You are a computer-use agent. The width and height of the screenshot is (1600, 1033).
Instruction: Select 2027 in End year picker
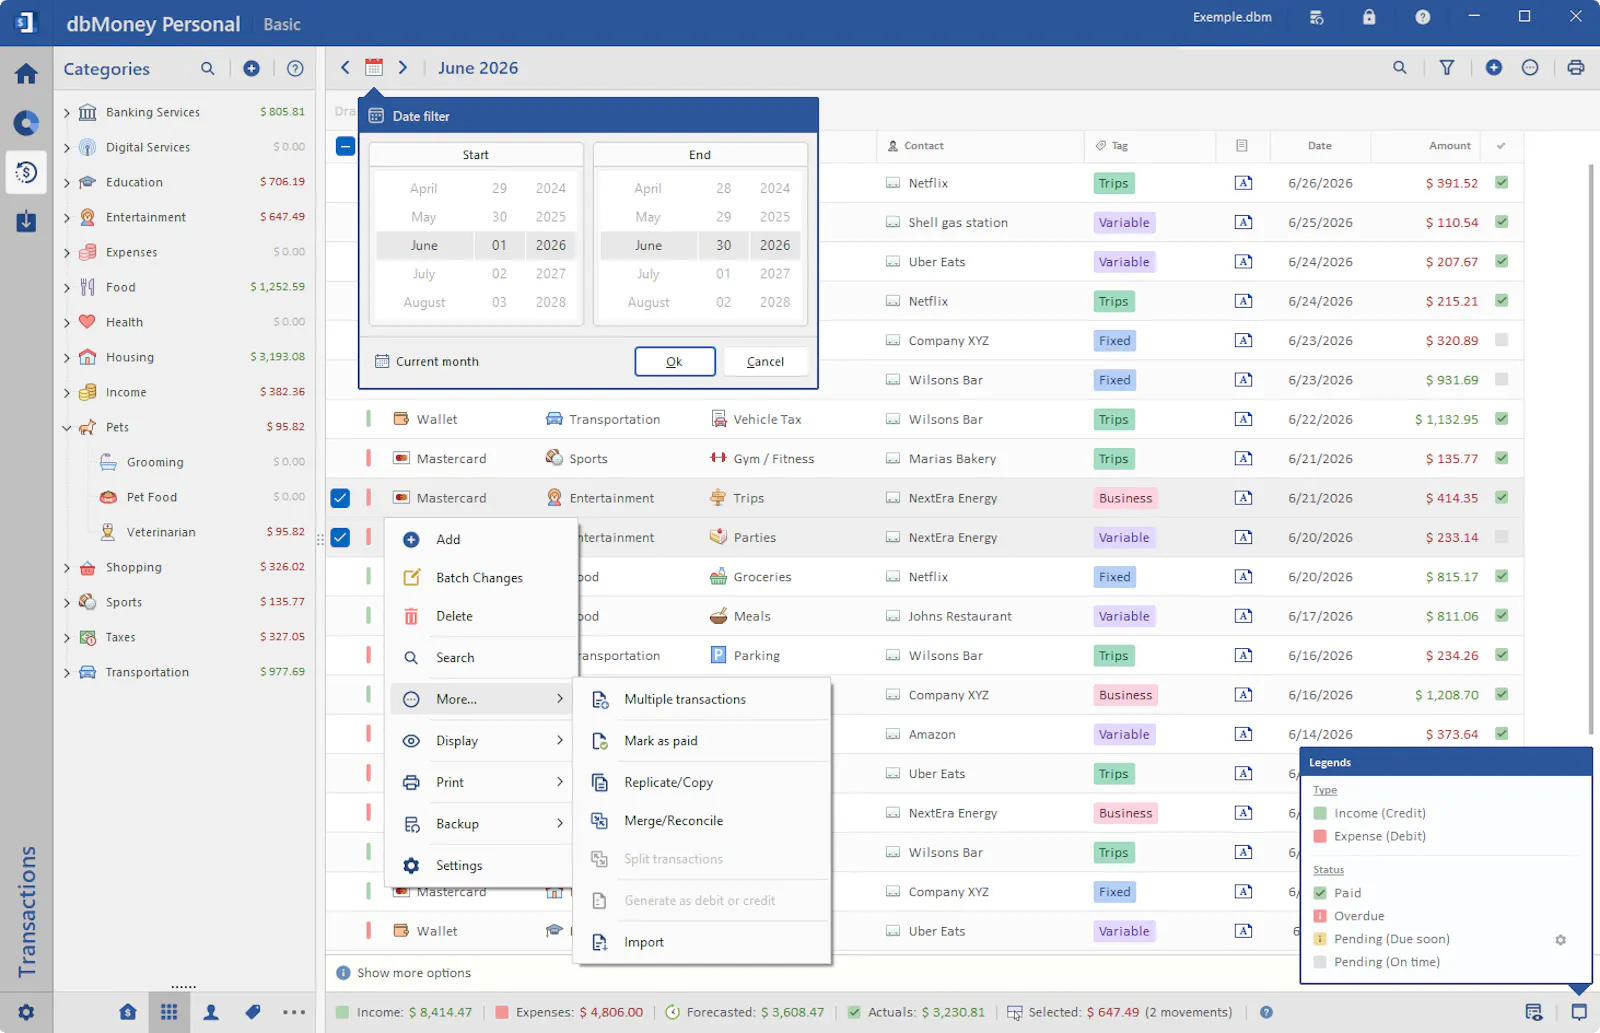point(775,274)
